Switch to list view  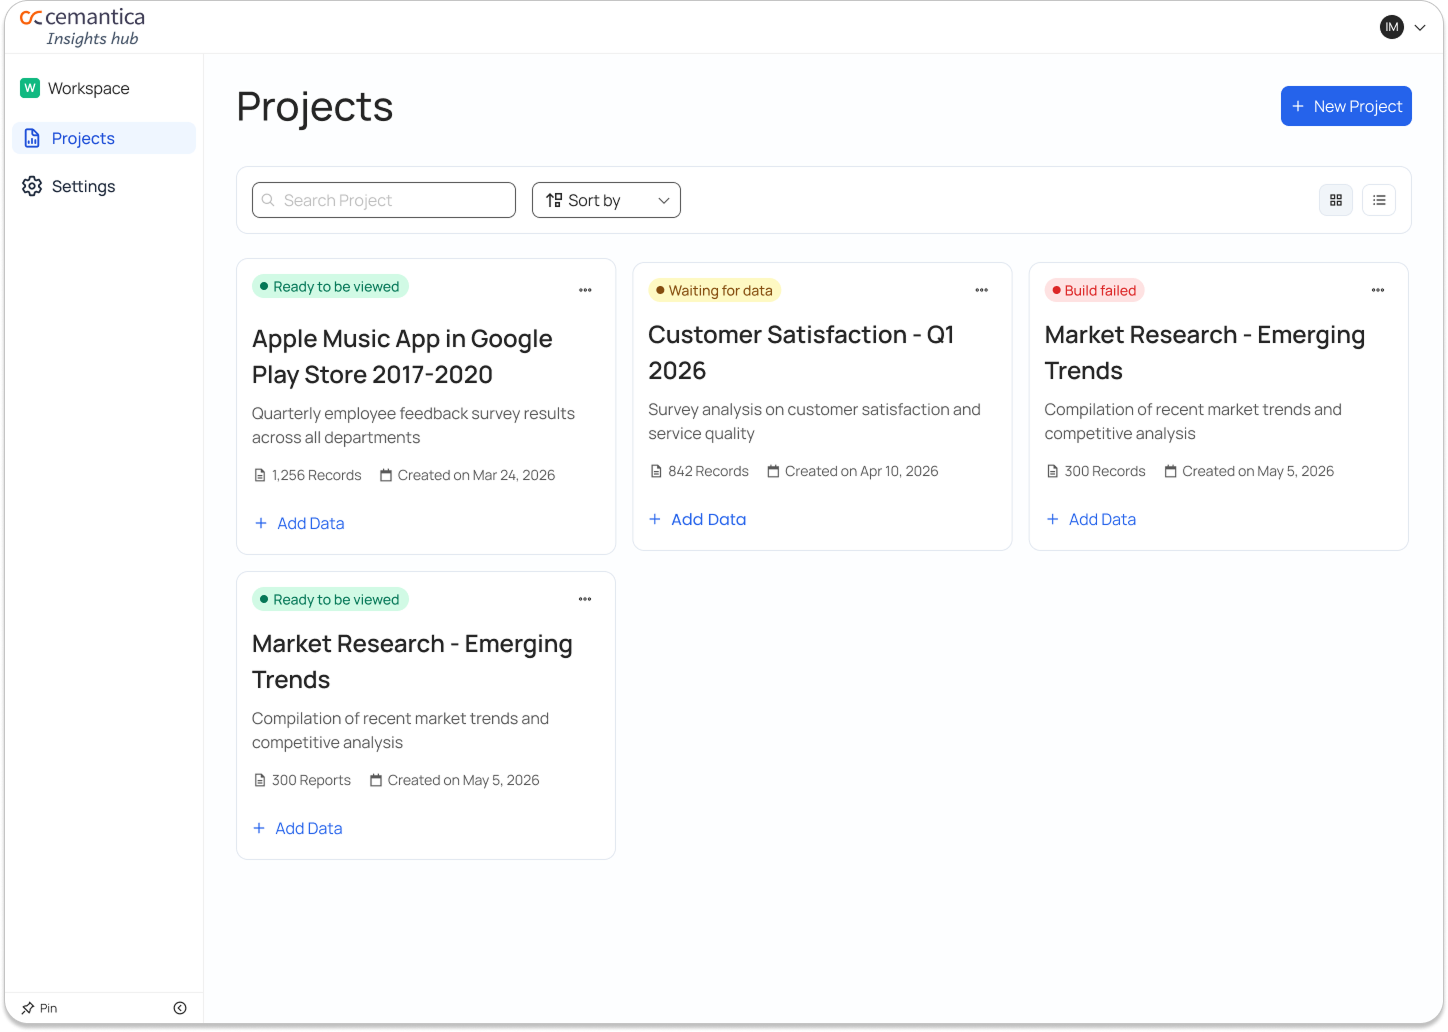click(1379, 200)
